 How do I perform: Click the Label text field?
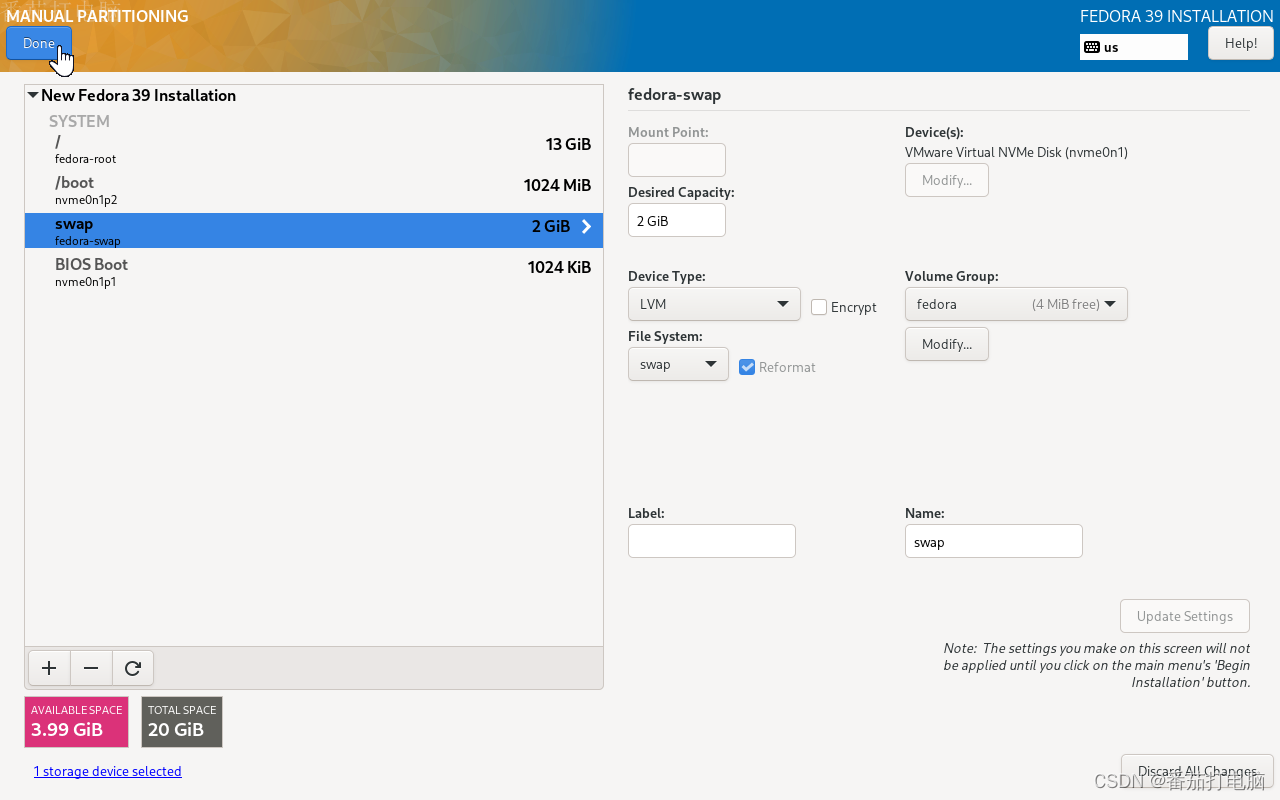click(712, 541)
